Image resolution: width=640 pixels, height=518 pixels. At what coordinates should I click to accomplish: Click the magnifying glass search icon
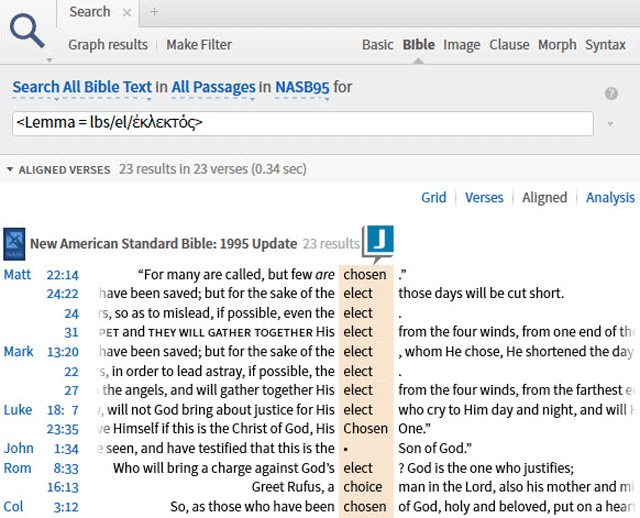pos(27,31)
